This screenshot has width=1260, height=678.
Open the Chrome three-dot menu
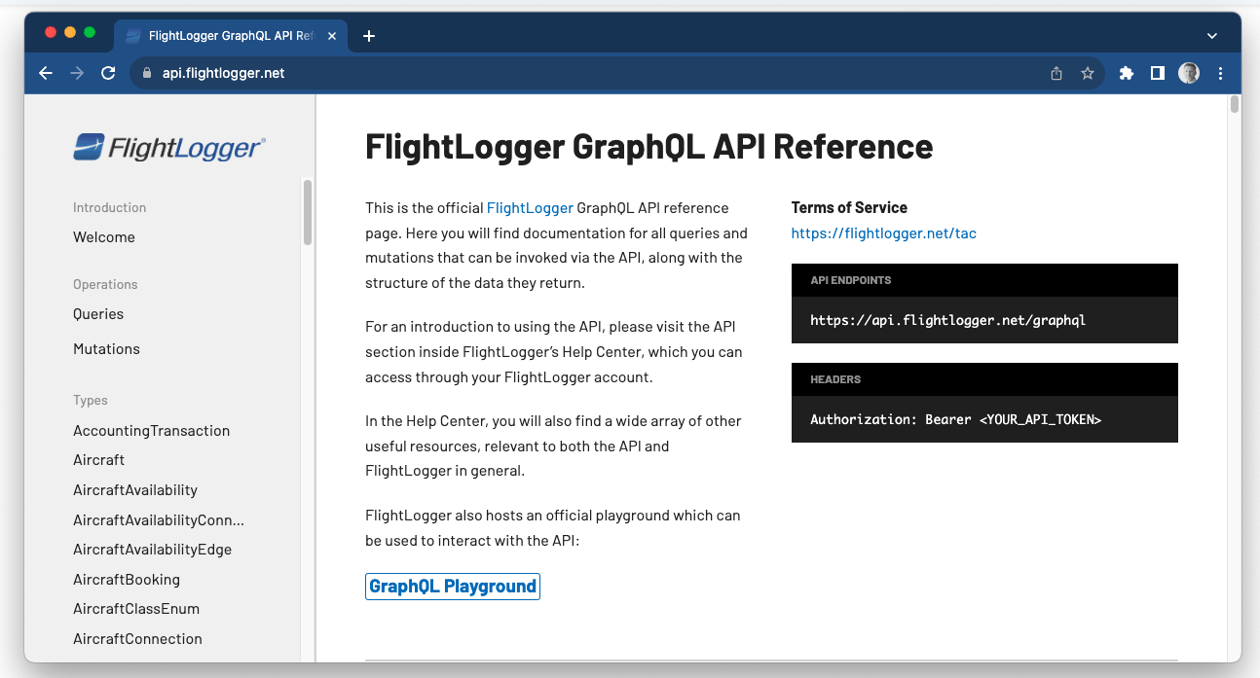point(1220,73)
